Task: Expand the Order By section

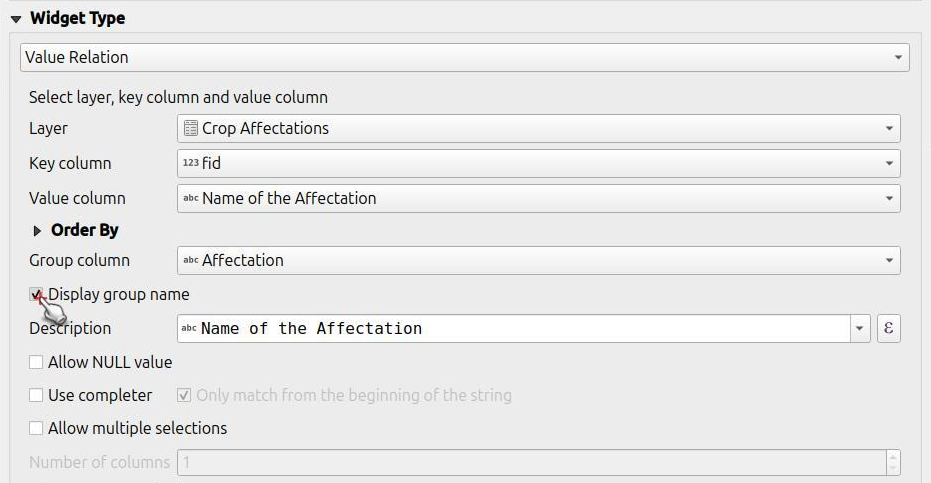Action: (x=37, y=231)
